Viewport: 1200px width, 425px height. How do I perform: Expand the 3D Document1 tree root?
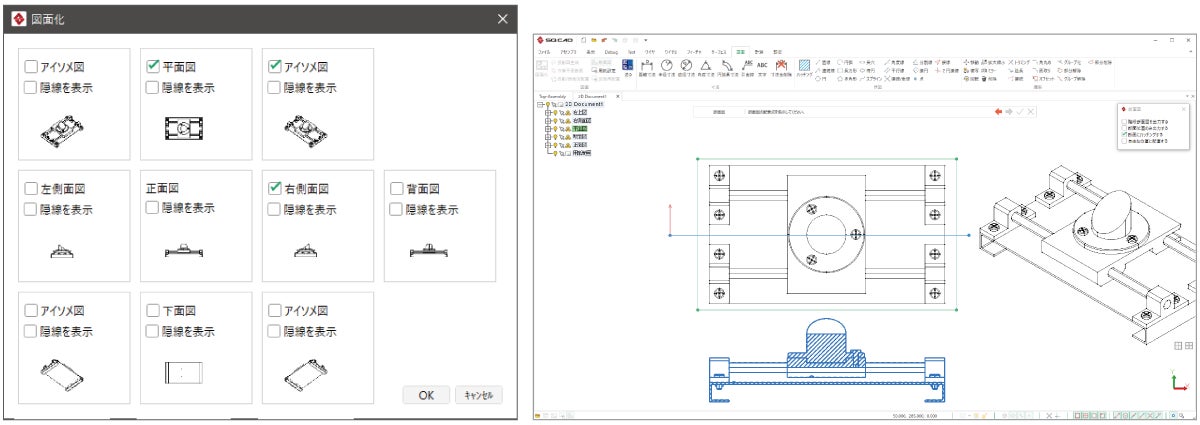click(x=540, y=104)
